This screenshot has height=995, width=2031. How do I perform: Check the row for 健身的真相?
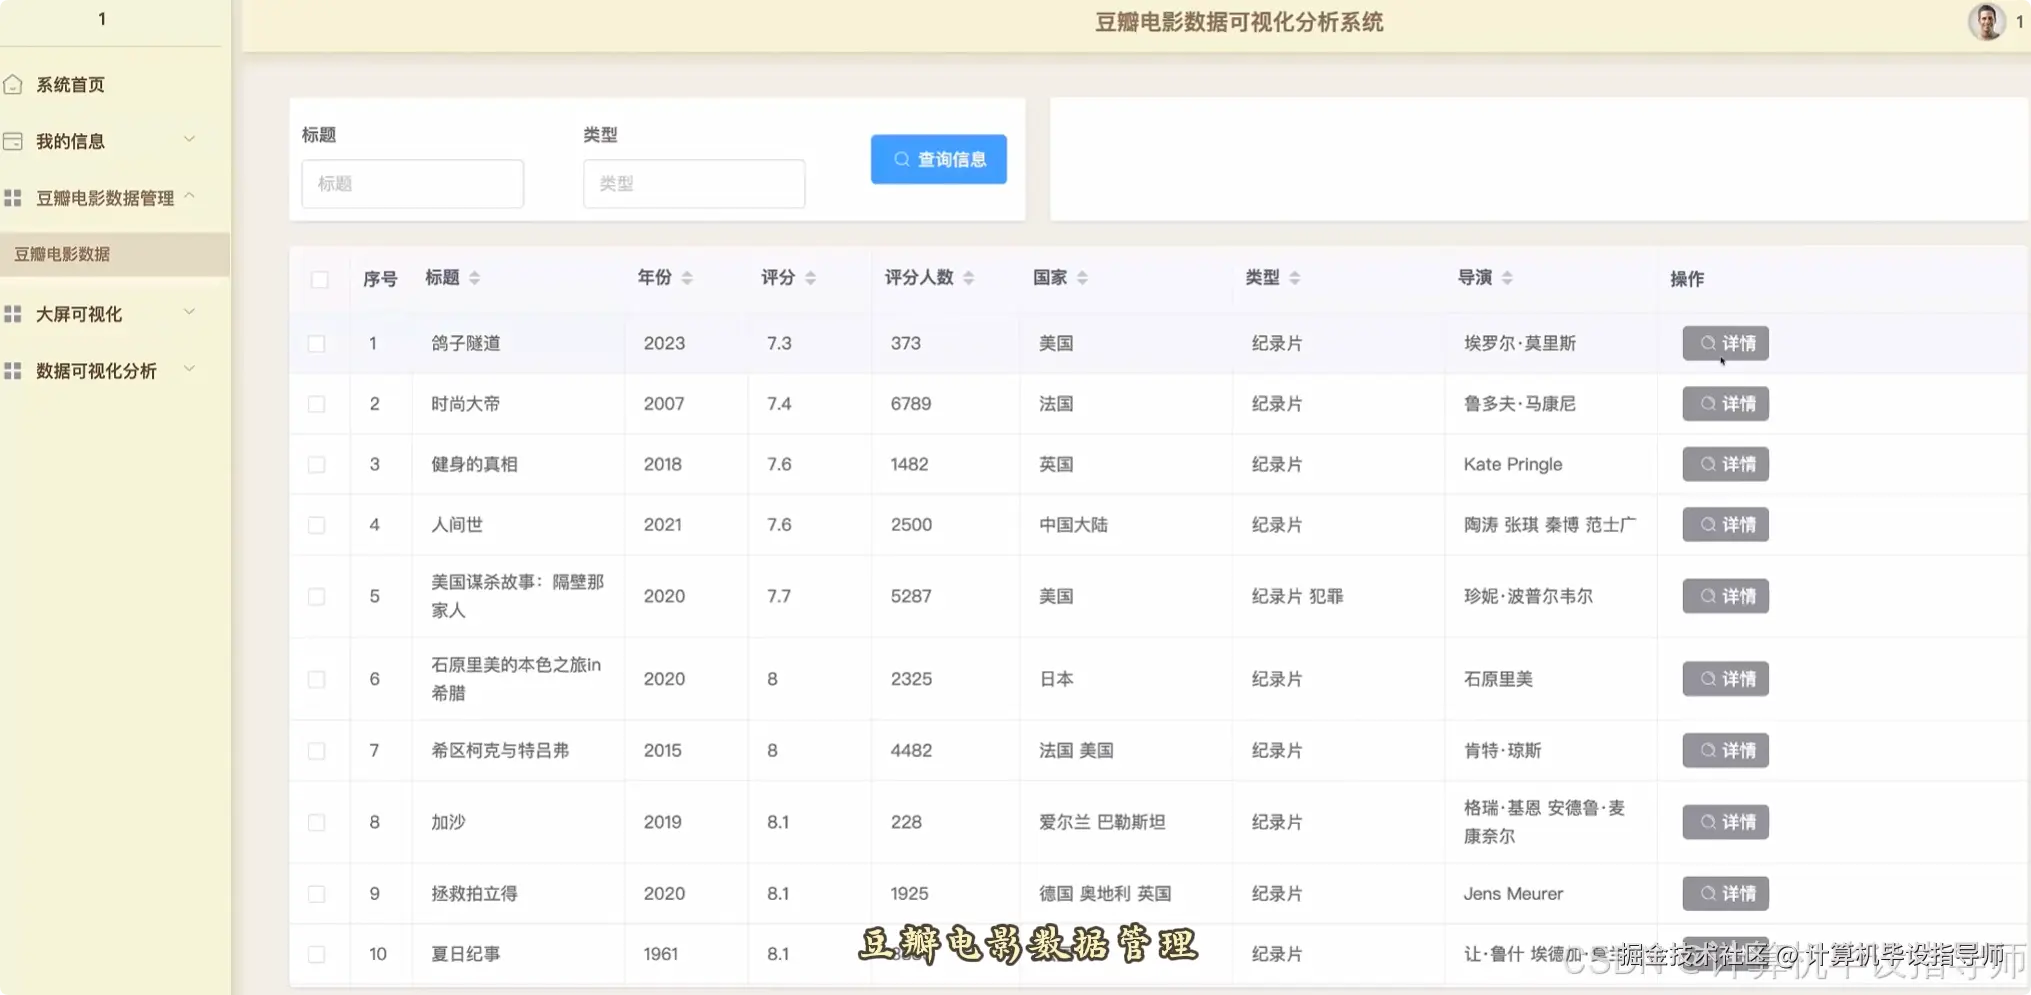pyautogui.click(x=316, y=465)
